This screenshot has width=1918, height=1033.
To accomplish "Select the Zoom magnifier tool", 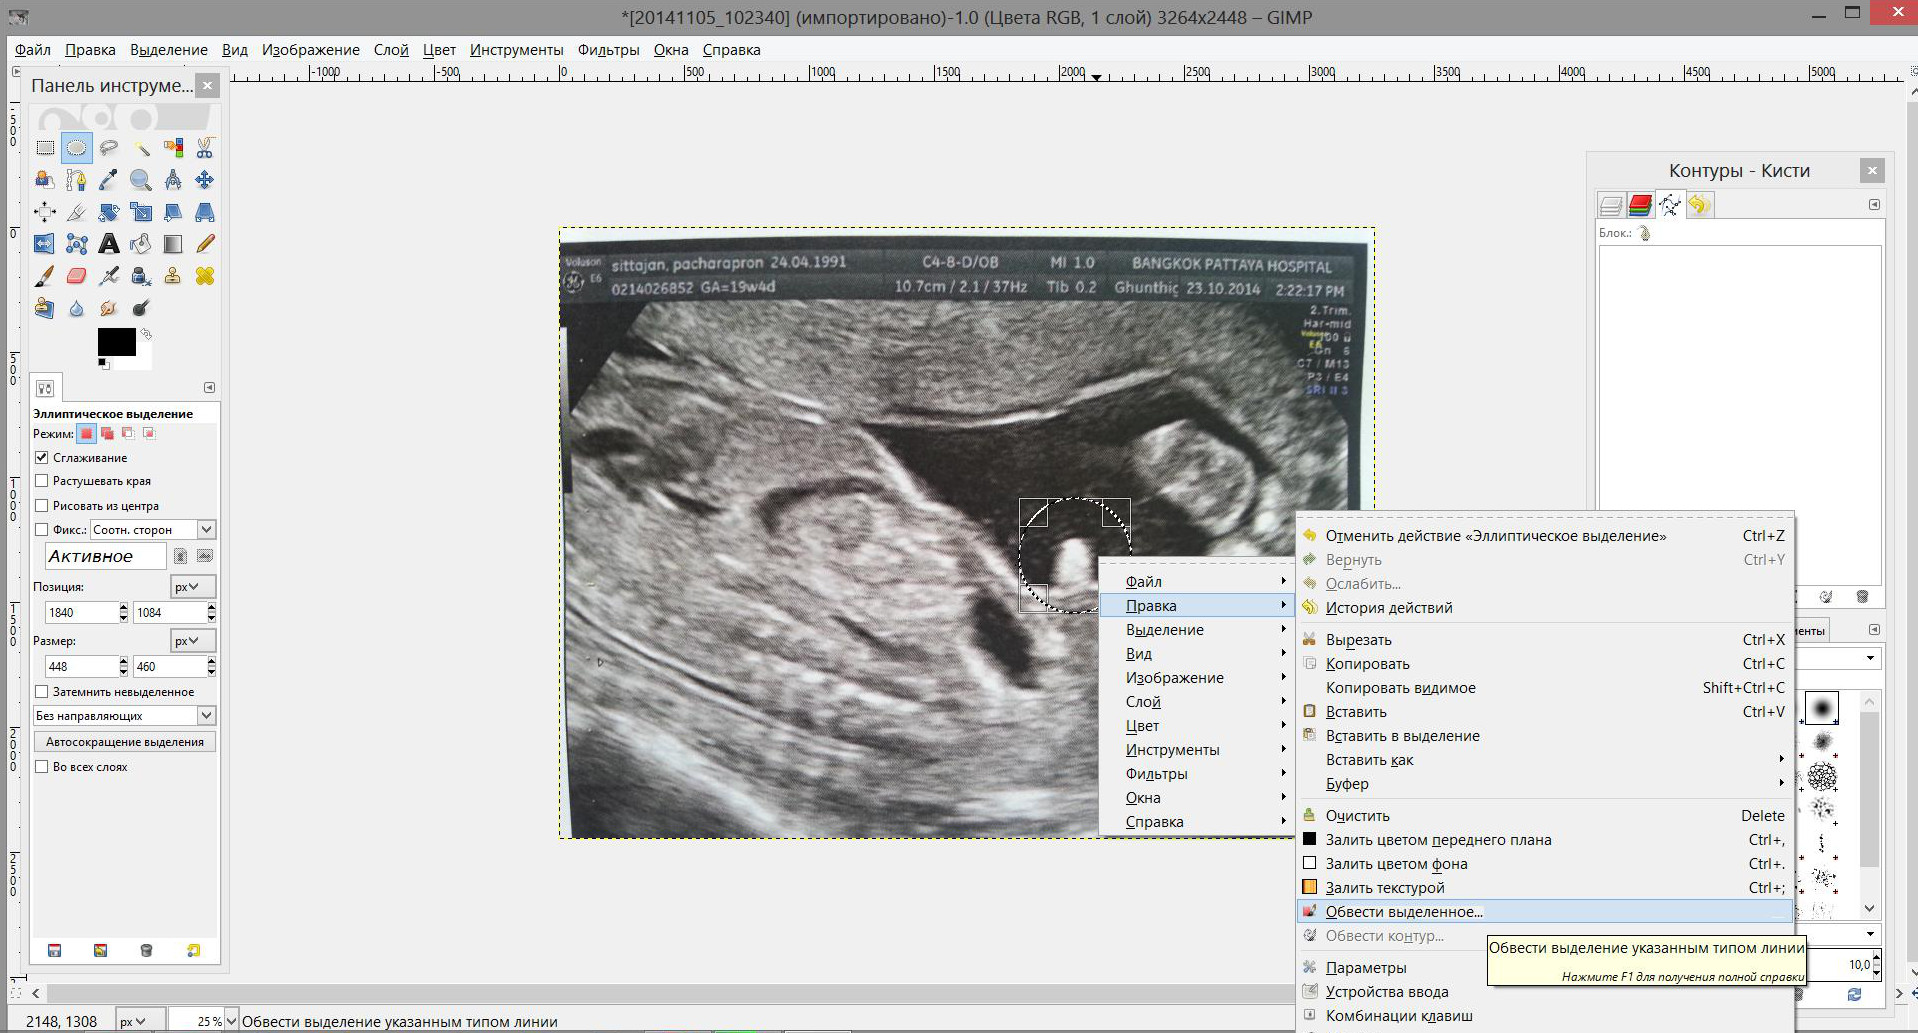I will coord(141,180).
